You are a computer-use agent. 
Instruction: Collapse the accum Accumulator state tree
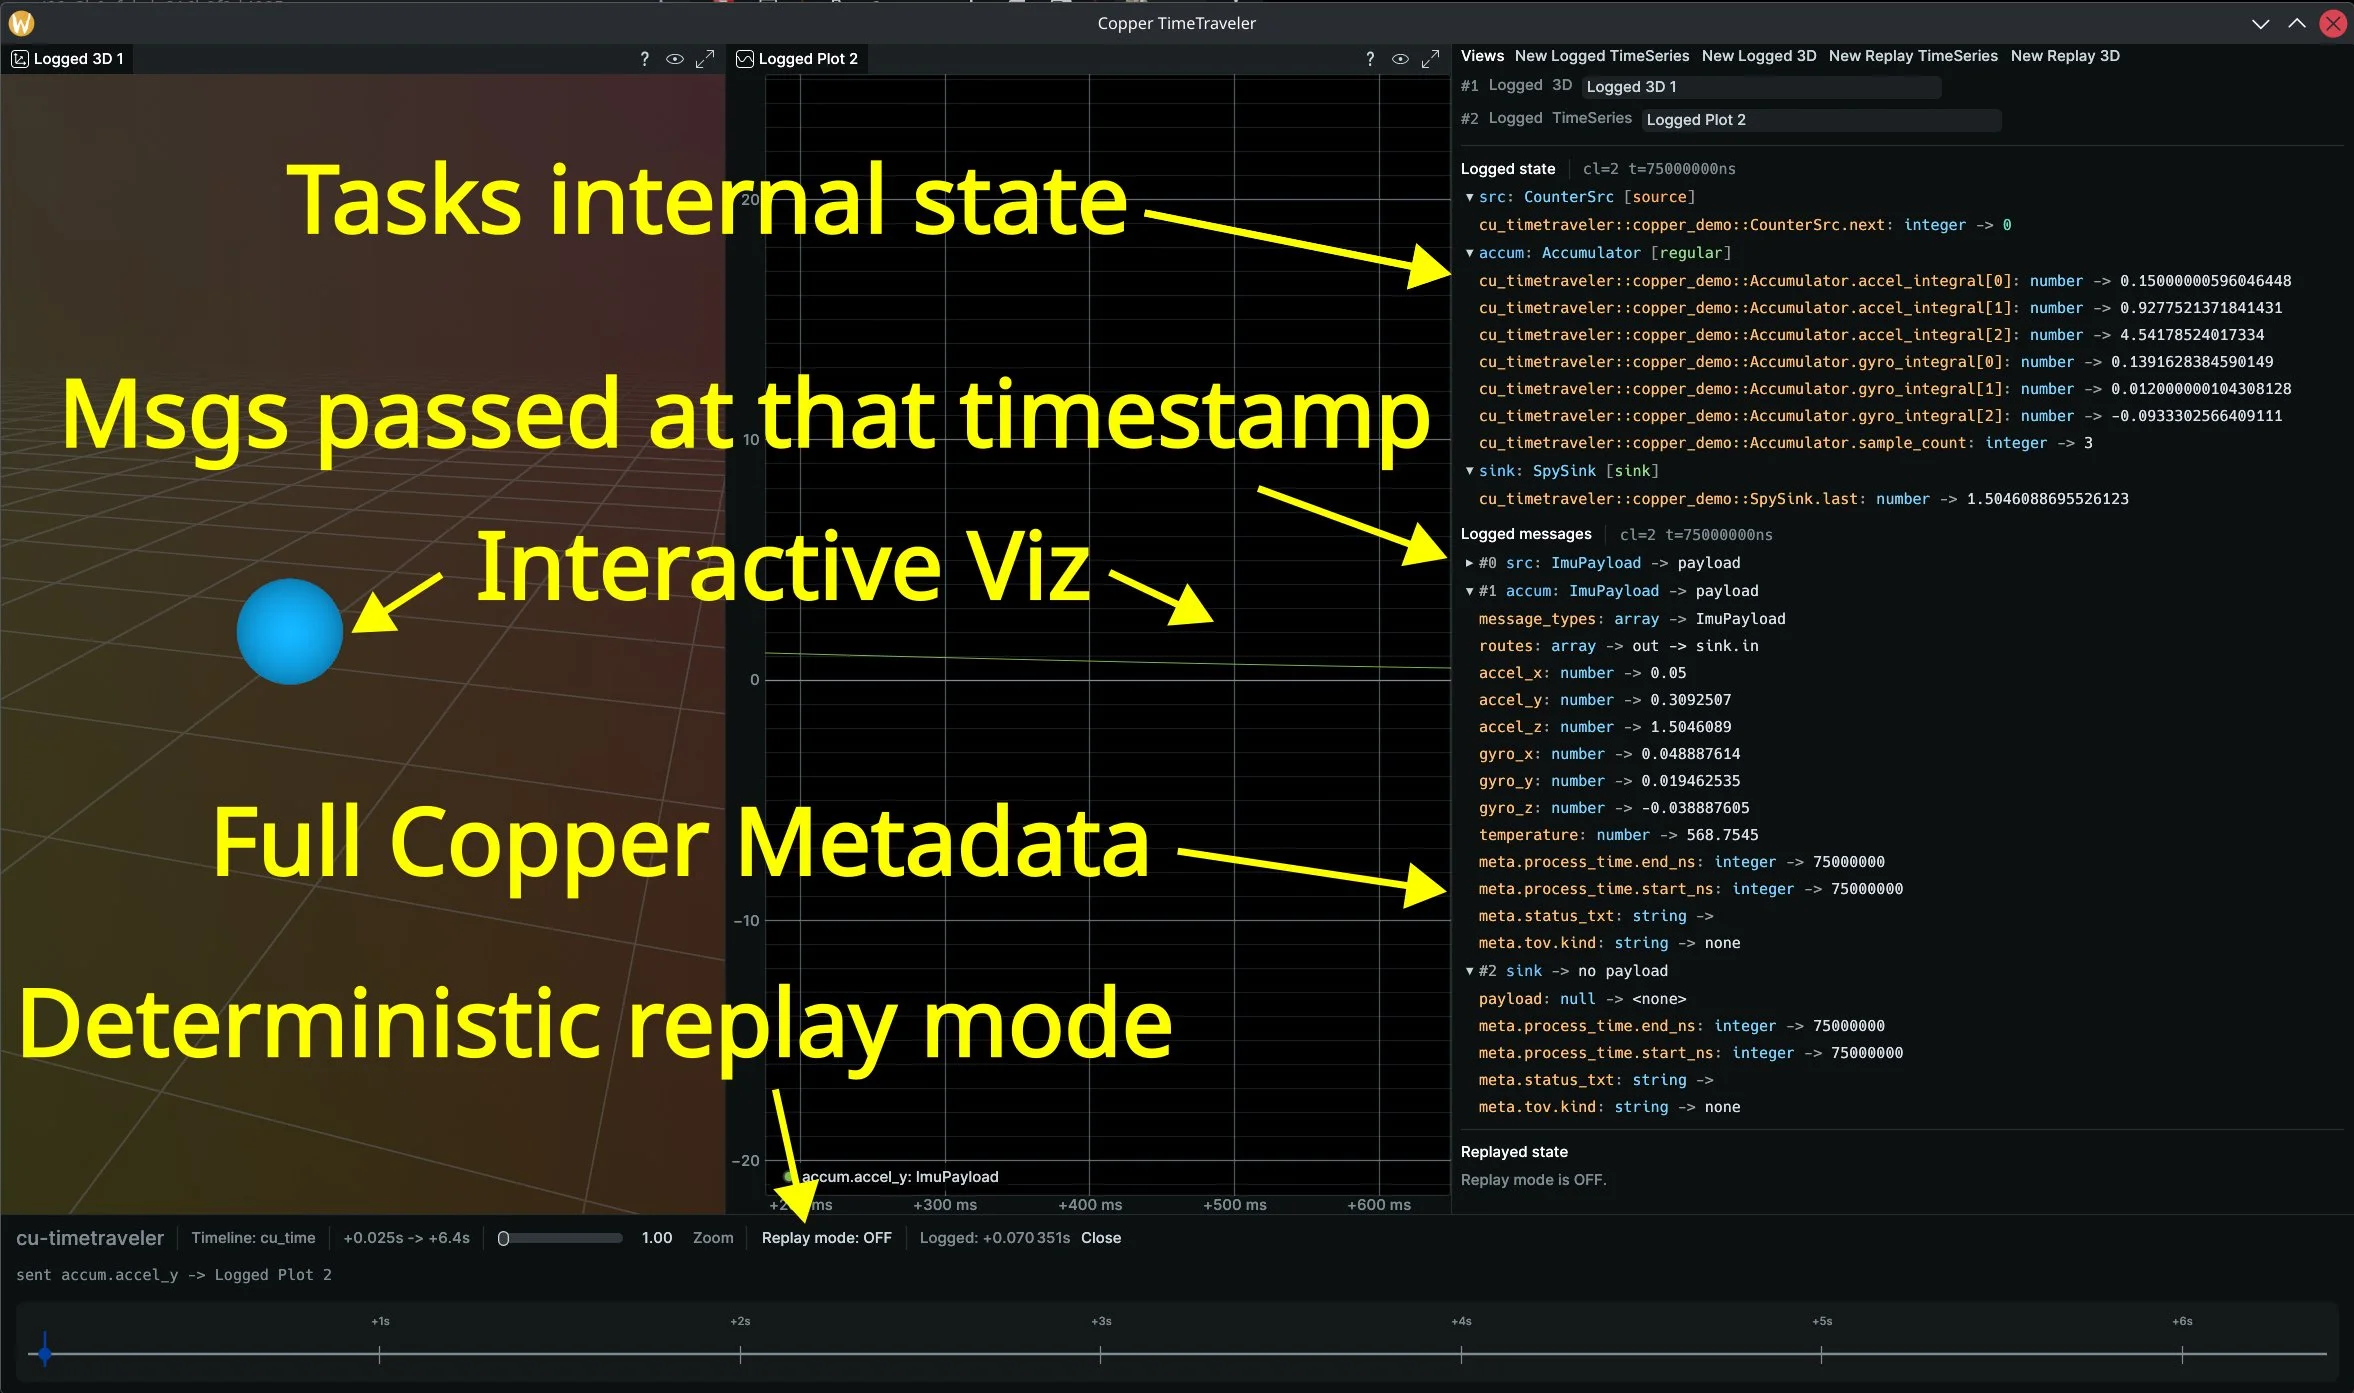tap(1468, 253)
